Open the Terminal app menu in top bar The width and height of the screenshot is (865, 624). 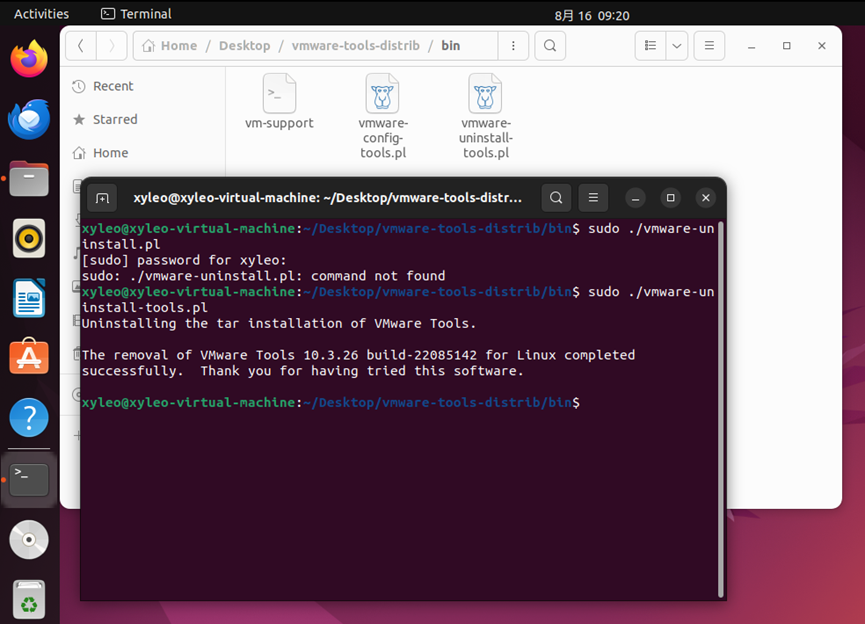click(x=137, y=14)
